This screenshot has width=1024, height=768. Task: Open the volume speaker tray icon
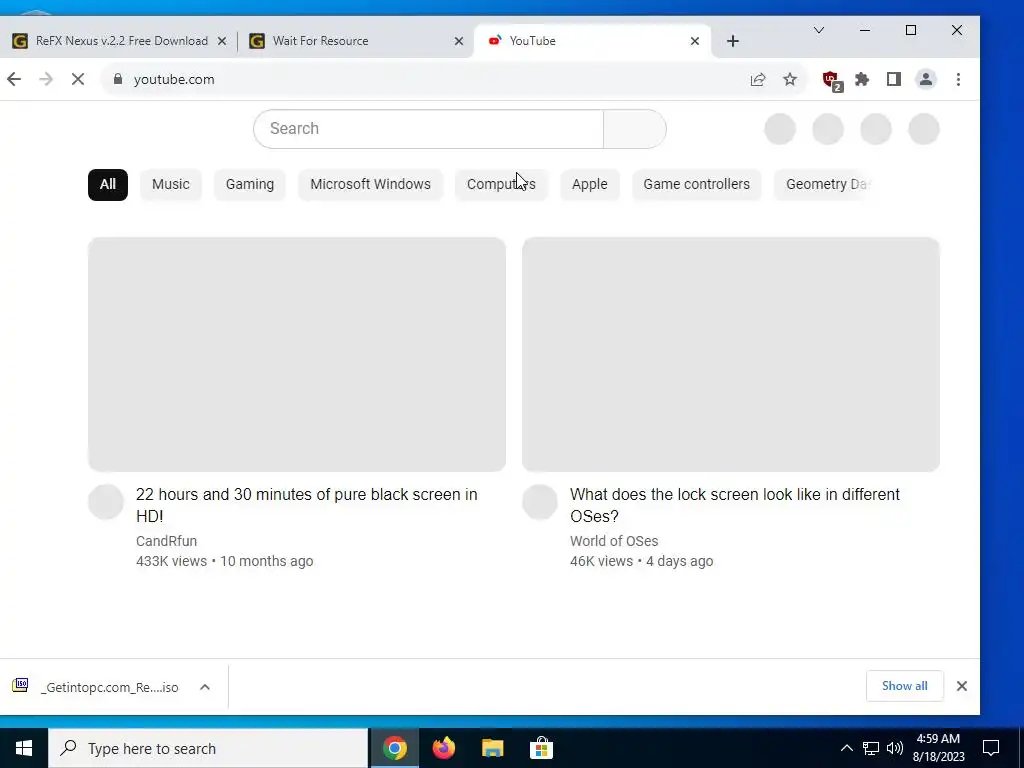(895, 748)
